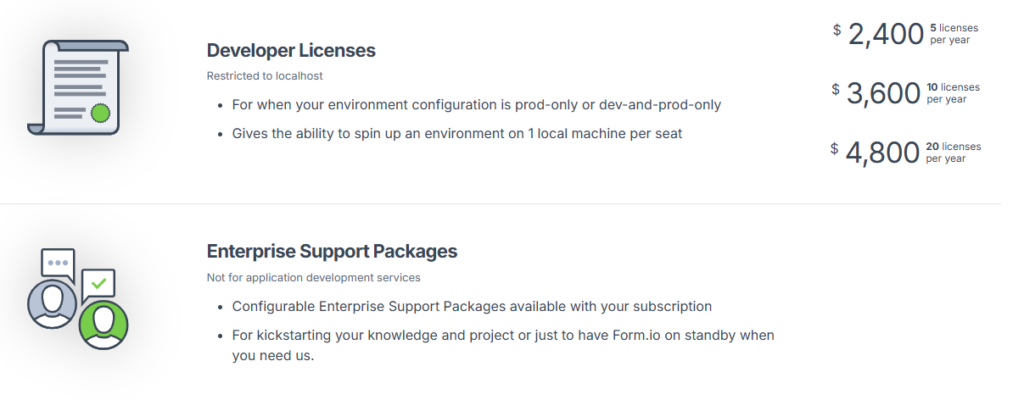Click the '10 licenses per year' label
Screen dimensions: 1024x400
tap(953, 93)
